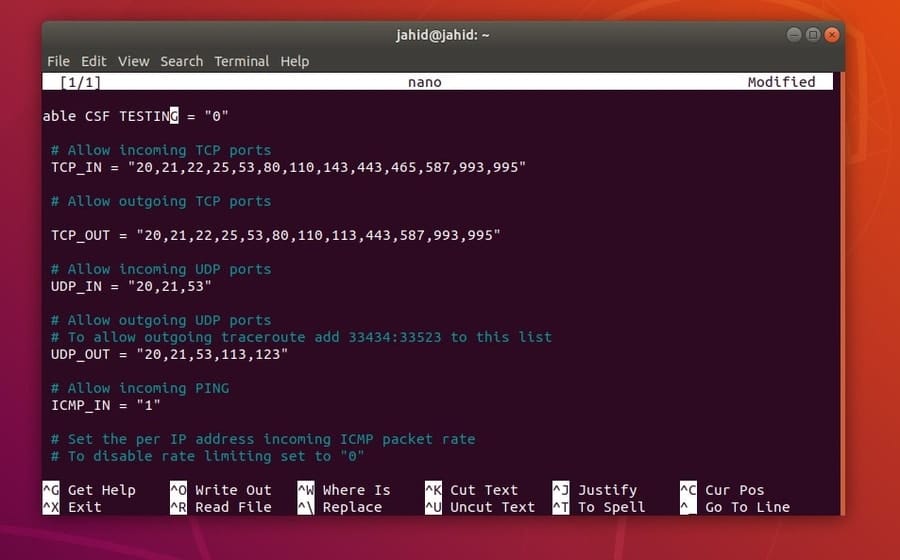Click the [1/1] buffer indicator

[x=80, y=82]
